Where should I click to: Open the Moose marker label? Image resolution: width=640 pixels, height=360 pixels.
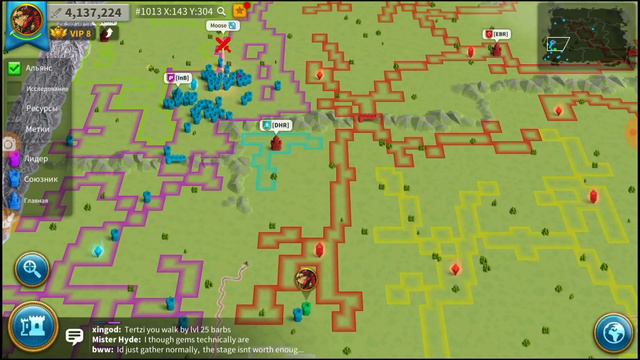tap(222, 25)
